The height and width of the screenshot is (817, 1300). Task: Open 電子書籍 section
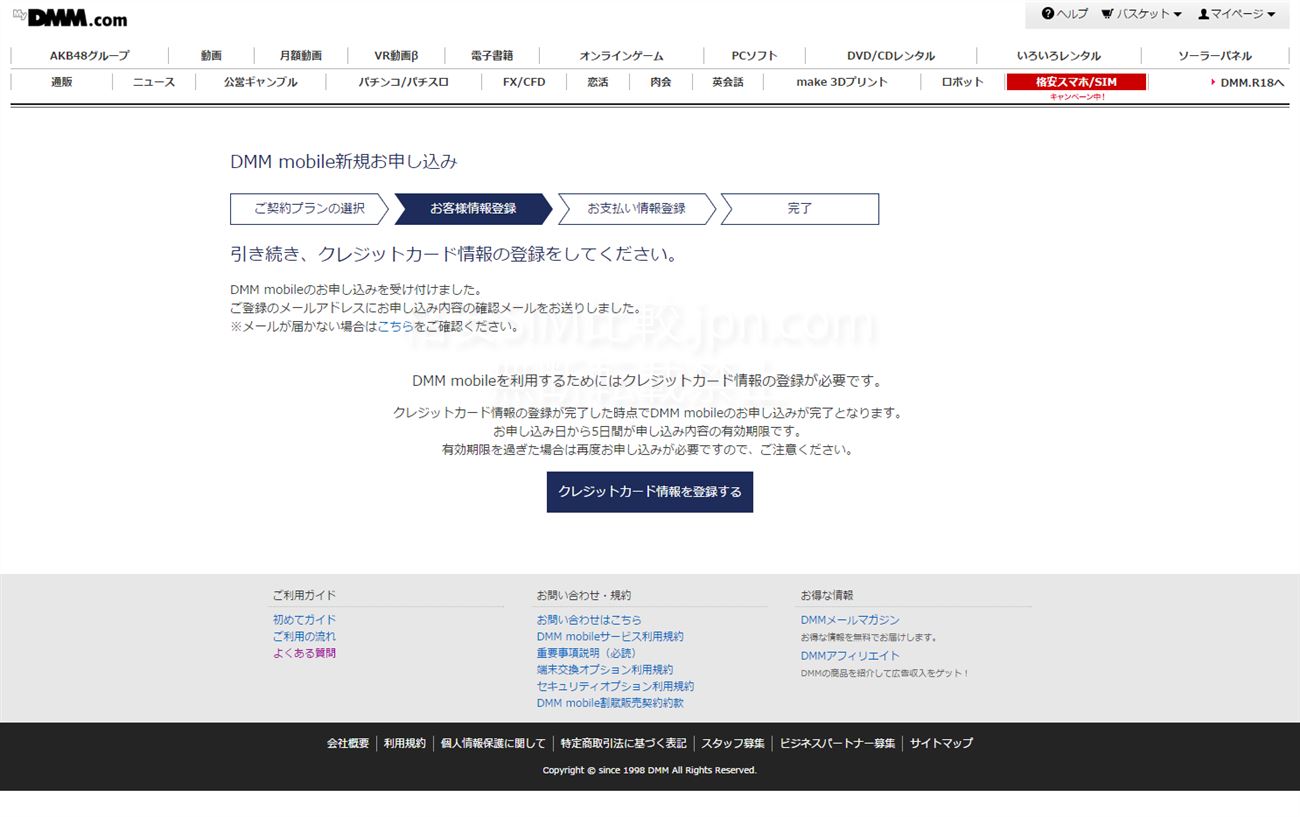click(x=492, y=56)
